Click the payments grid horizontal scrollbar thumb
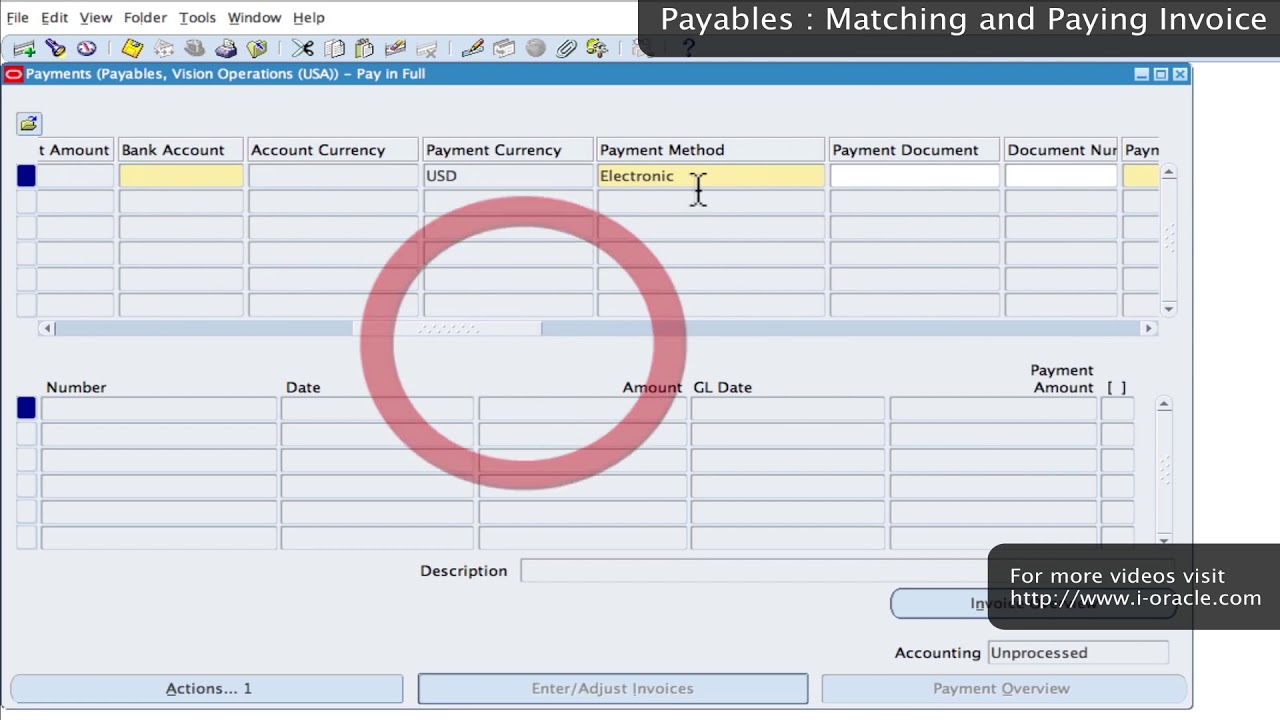 [x=447, y=328]
